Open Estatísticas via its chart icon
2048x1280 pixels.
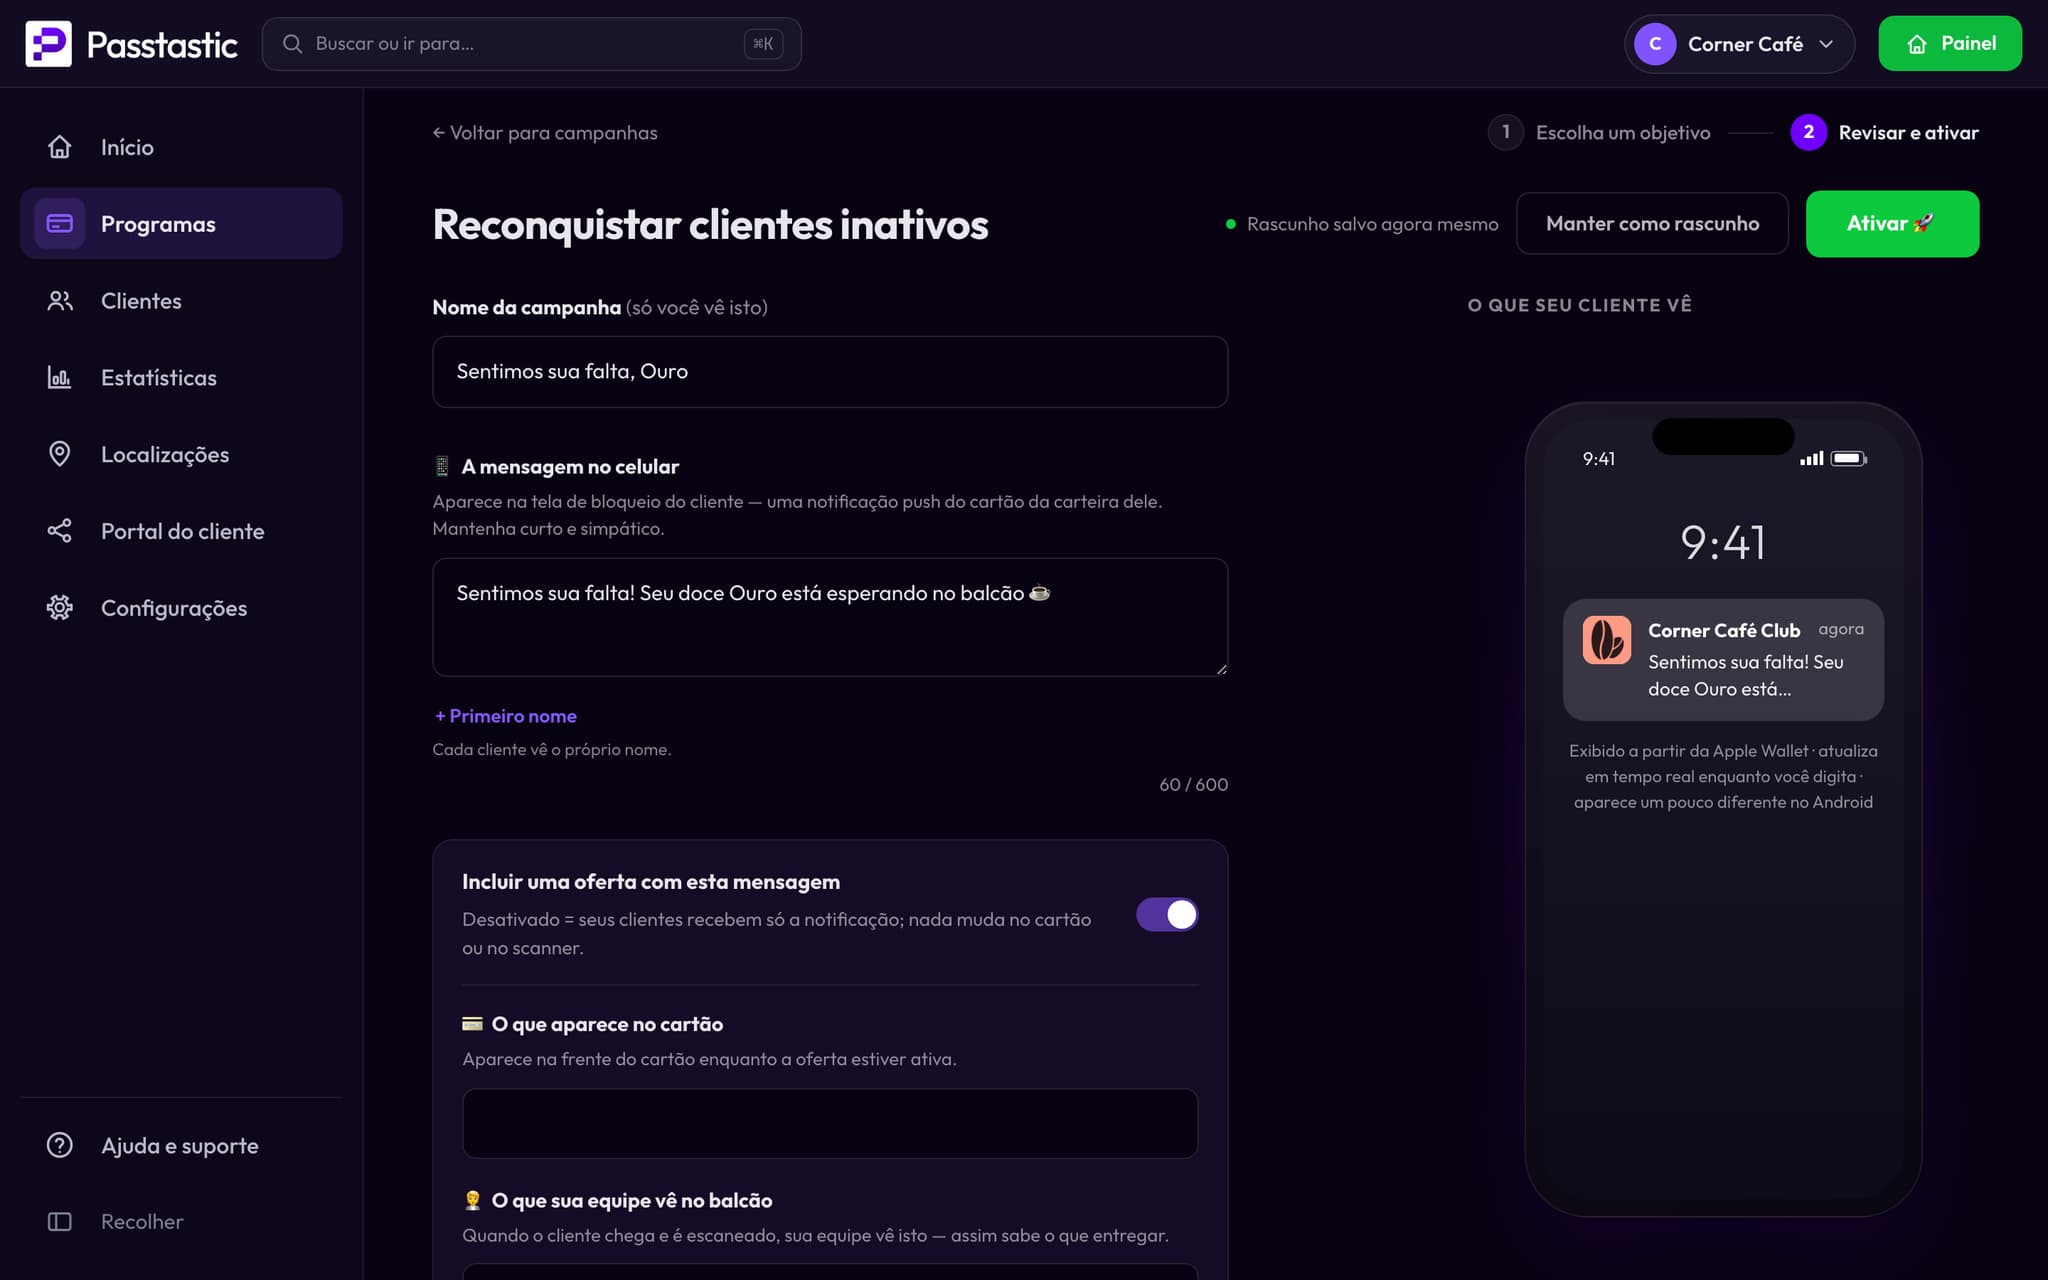click(60, 378)
